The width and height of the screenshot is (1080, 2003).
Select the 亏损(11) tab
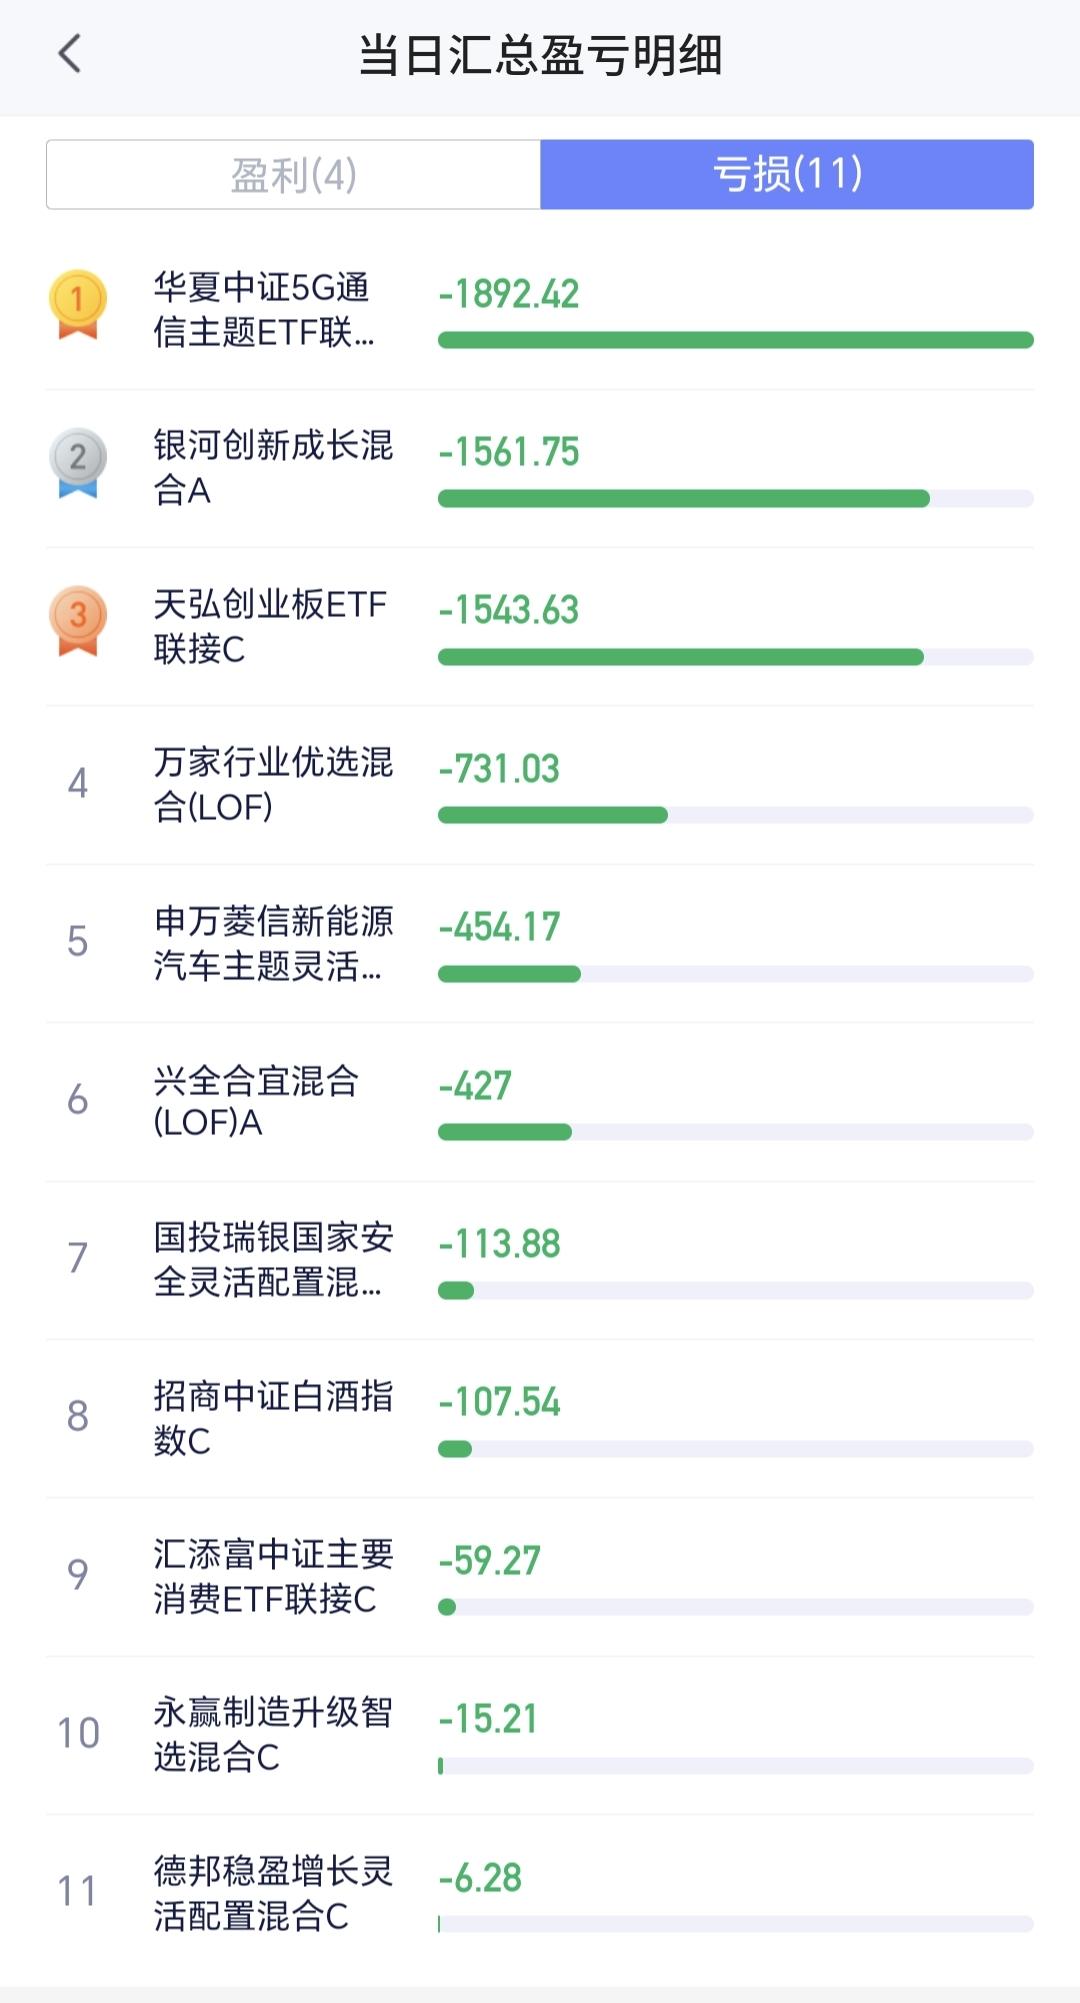787,175
